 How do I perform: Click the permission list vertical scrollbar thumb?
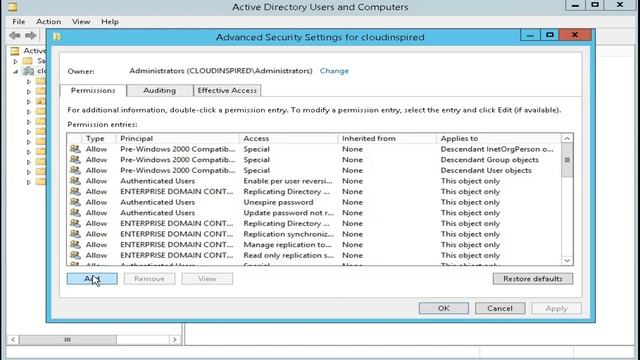[567, 160]
